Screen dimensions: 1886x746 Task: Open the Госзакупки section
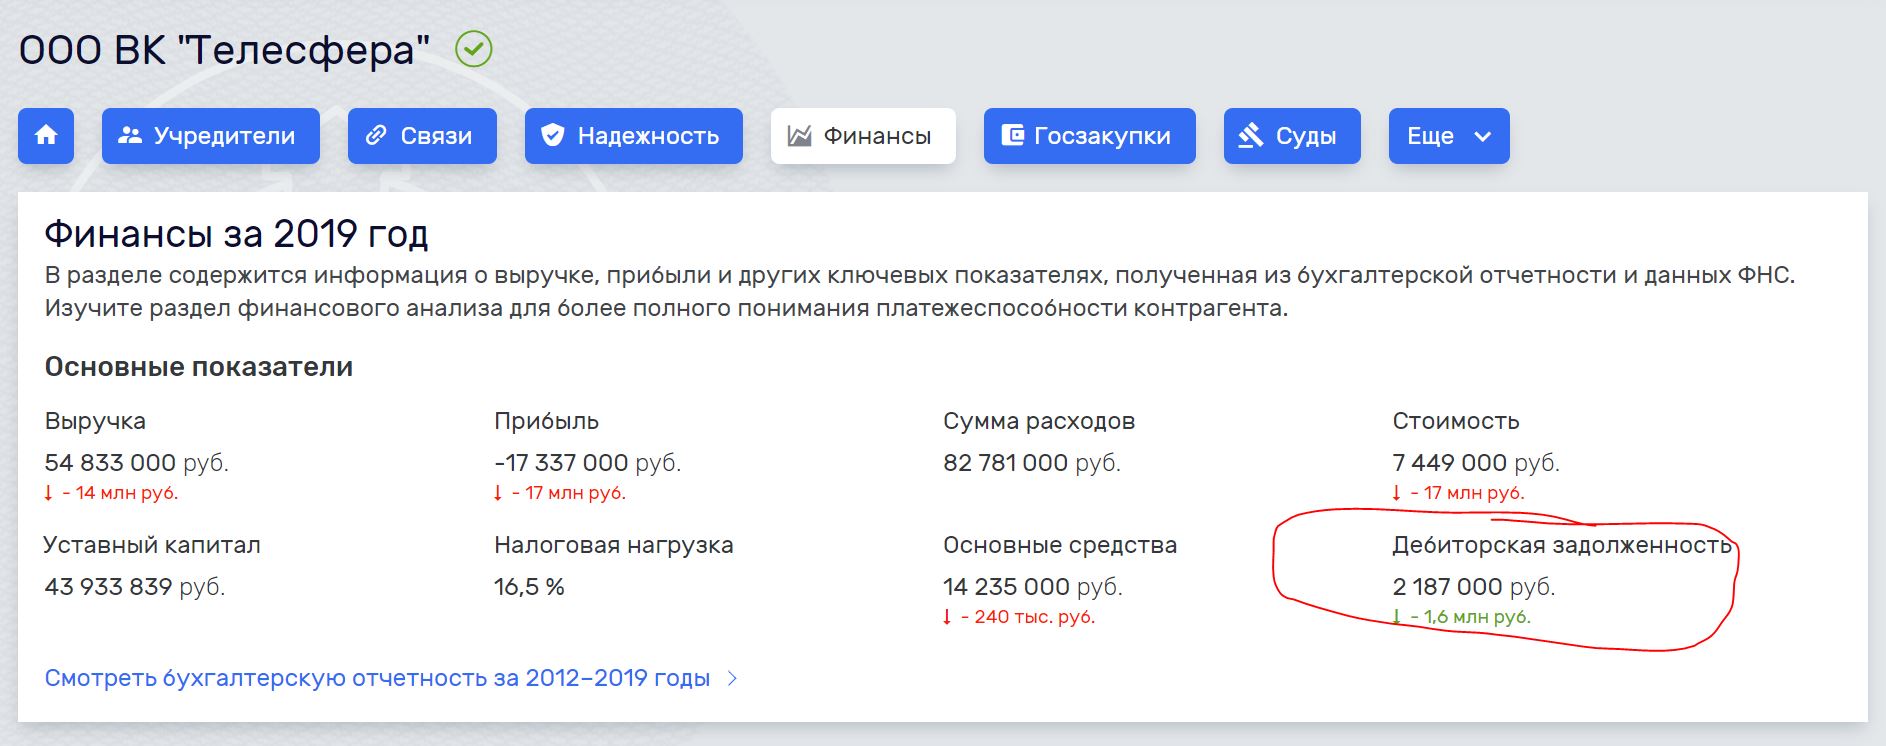[x=1090, y=136]
